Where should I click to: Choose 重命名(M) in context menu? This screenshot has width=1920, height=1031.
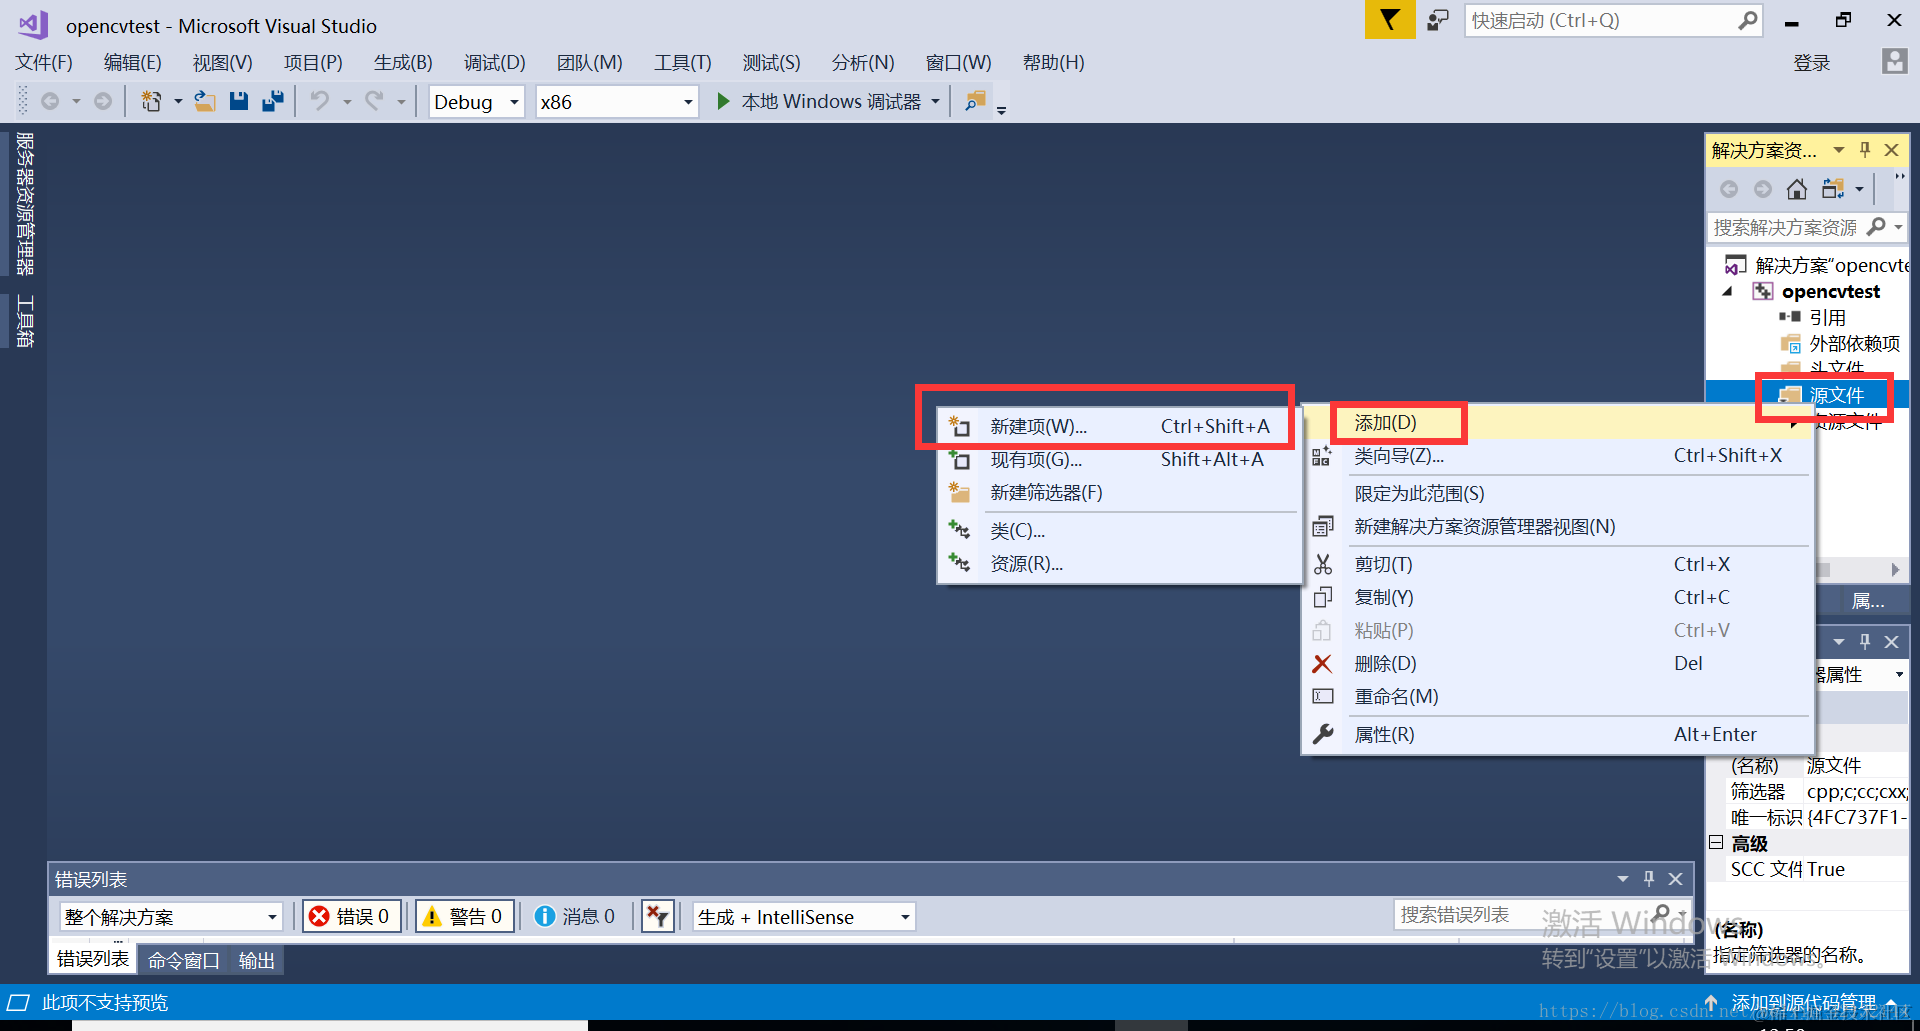[1560, 696]
